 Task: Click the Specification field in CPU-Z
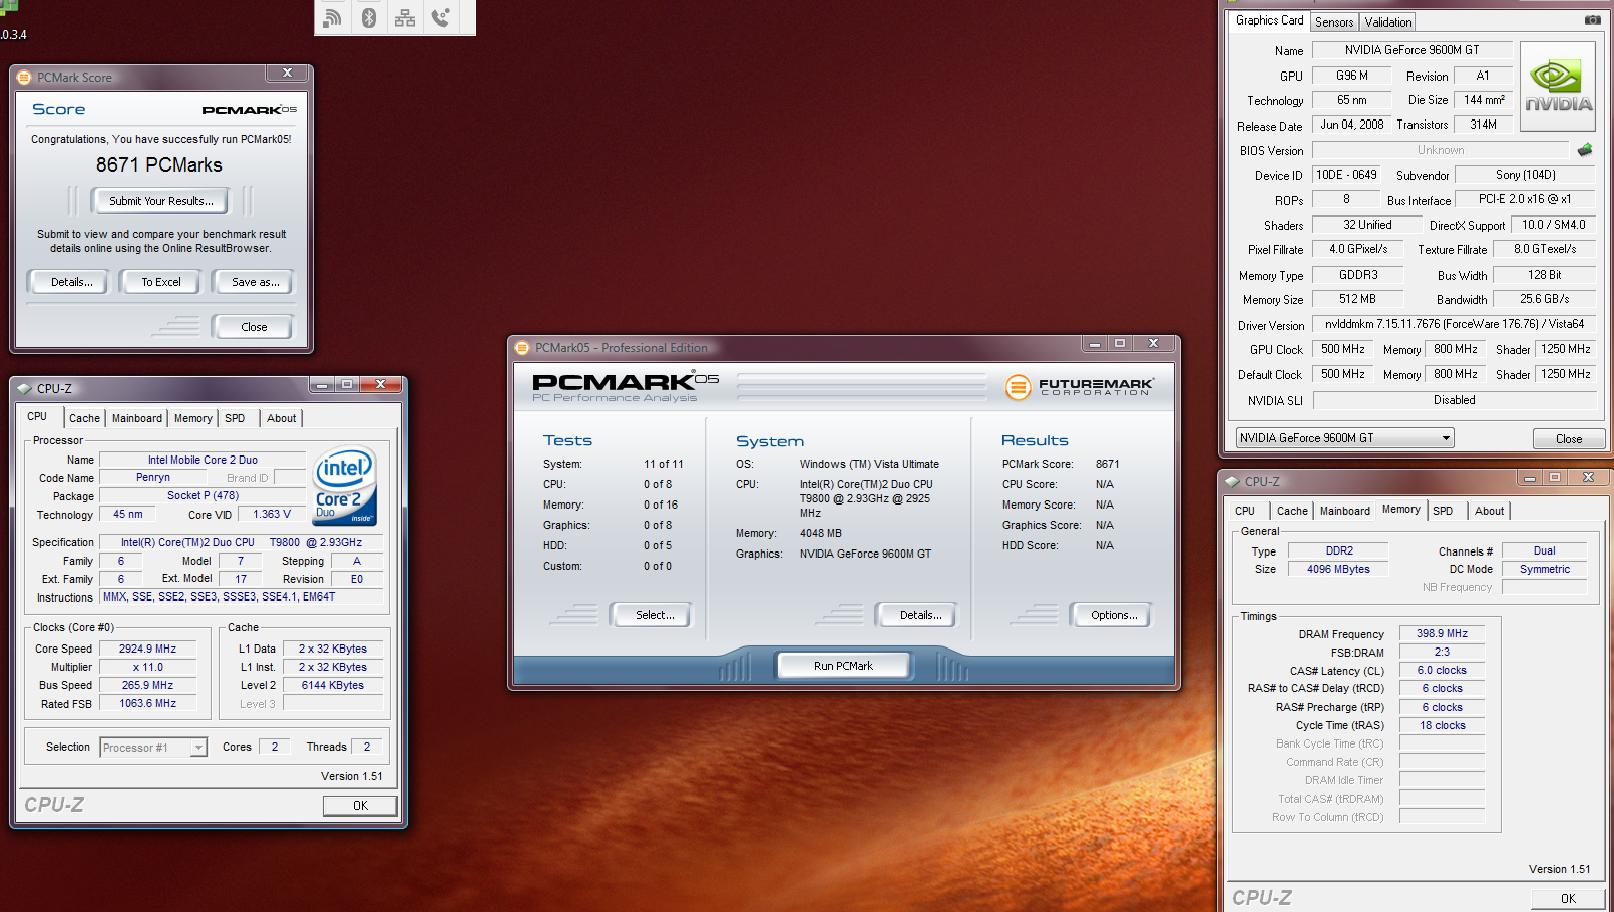241,542
